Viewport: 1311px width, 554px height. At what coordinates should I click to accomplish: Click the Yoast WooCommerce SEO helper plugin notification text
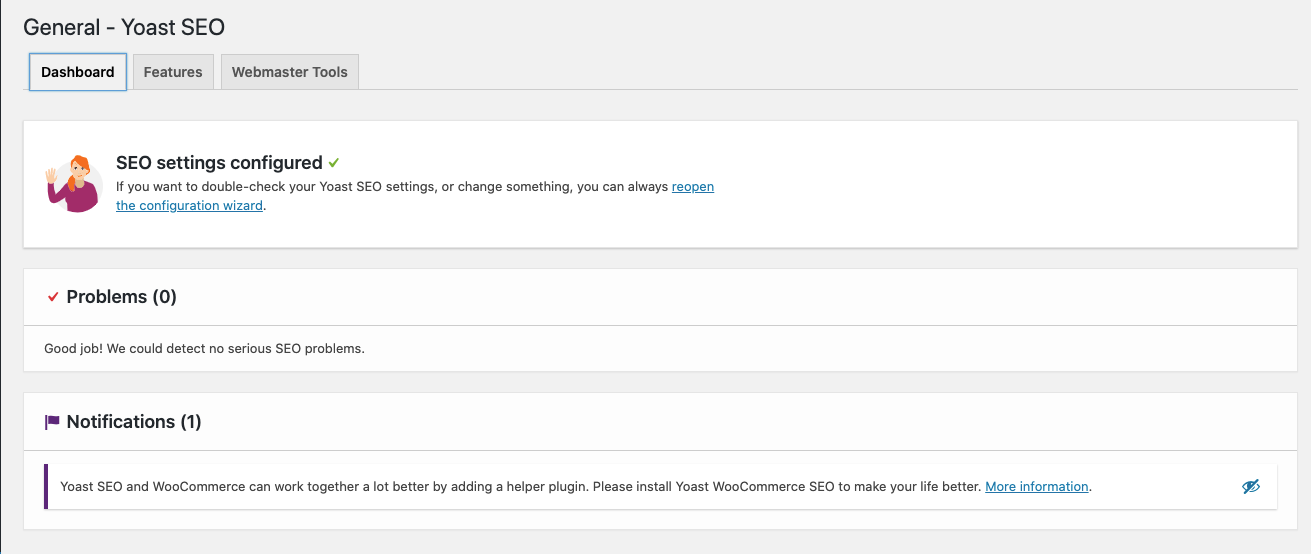(521, 487)
